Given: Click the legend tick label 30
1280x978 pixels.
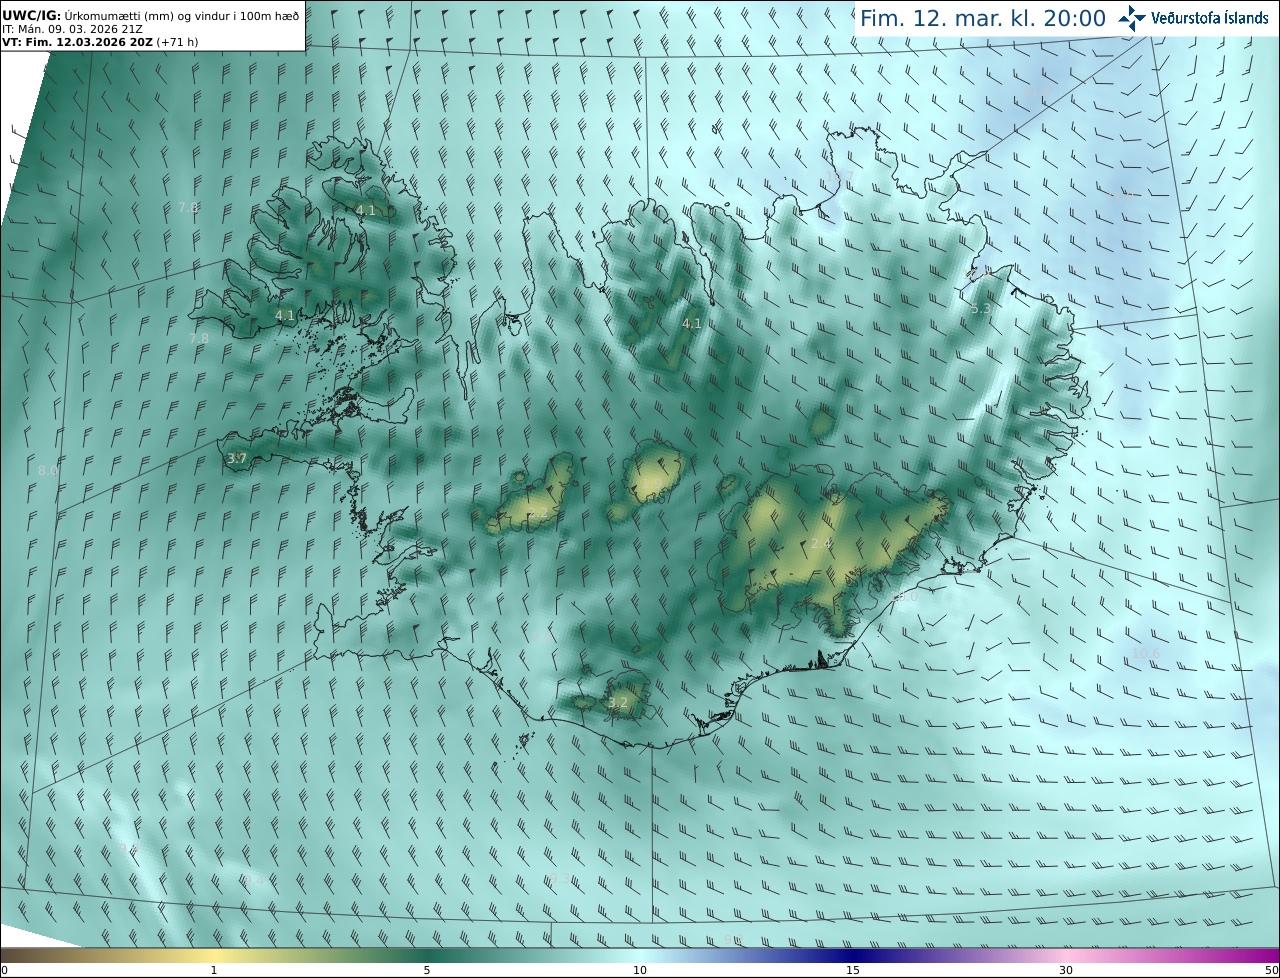Looking at the screenshot, I should [1066, 970].
